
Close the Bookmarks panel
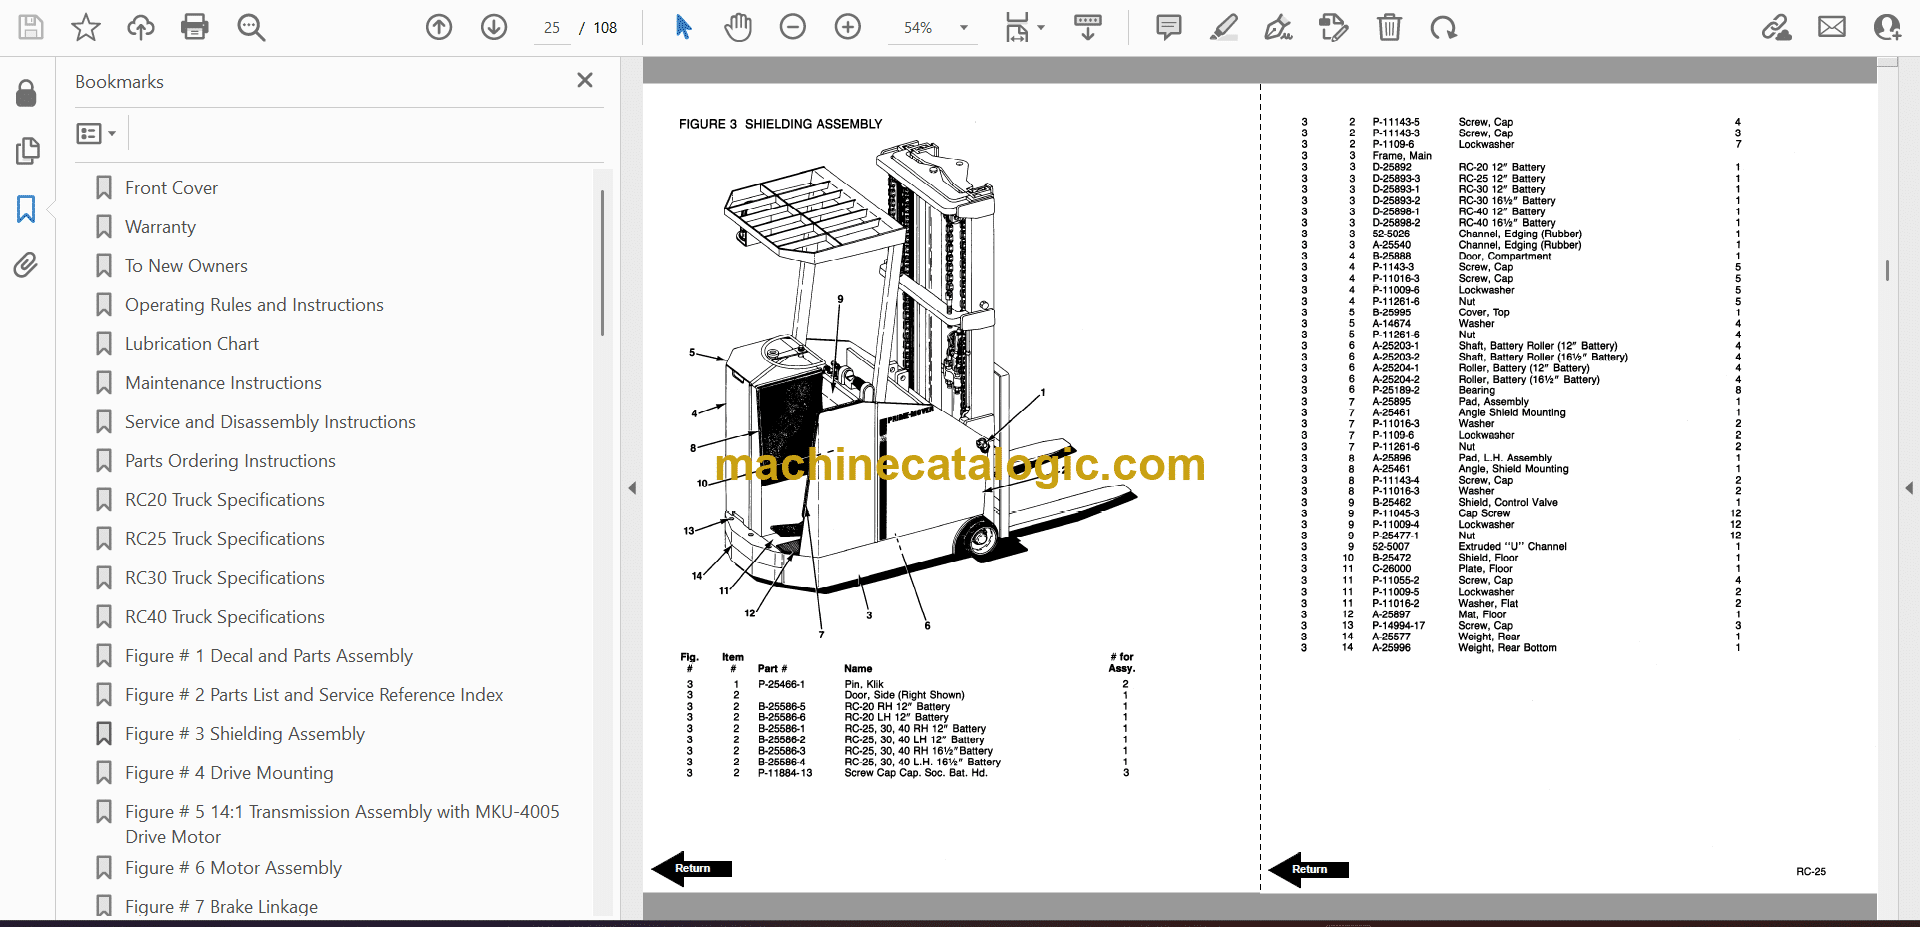(x=585, y=80)
